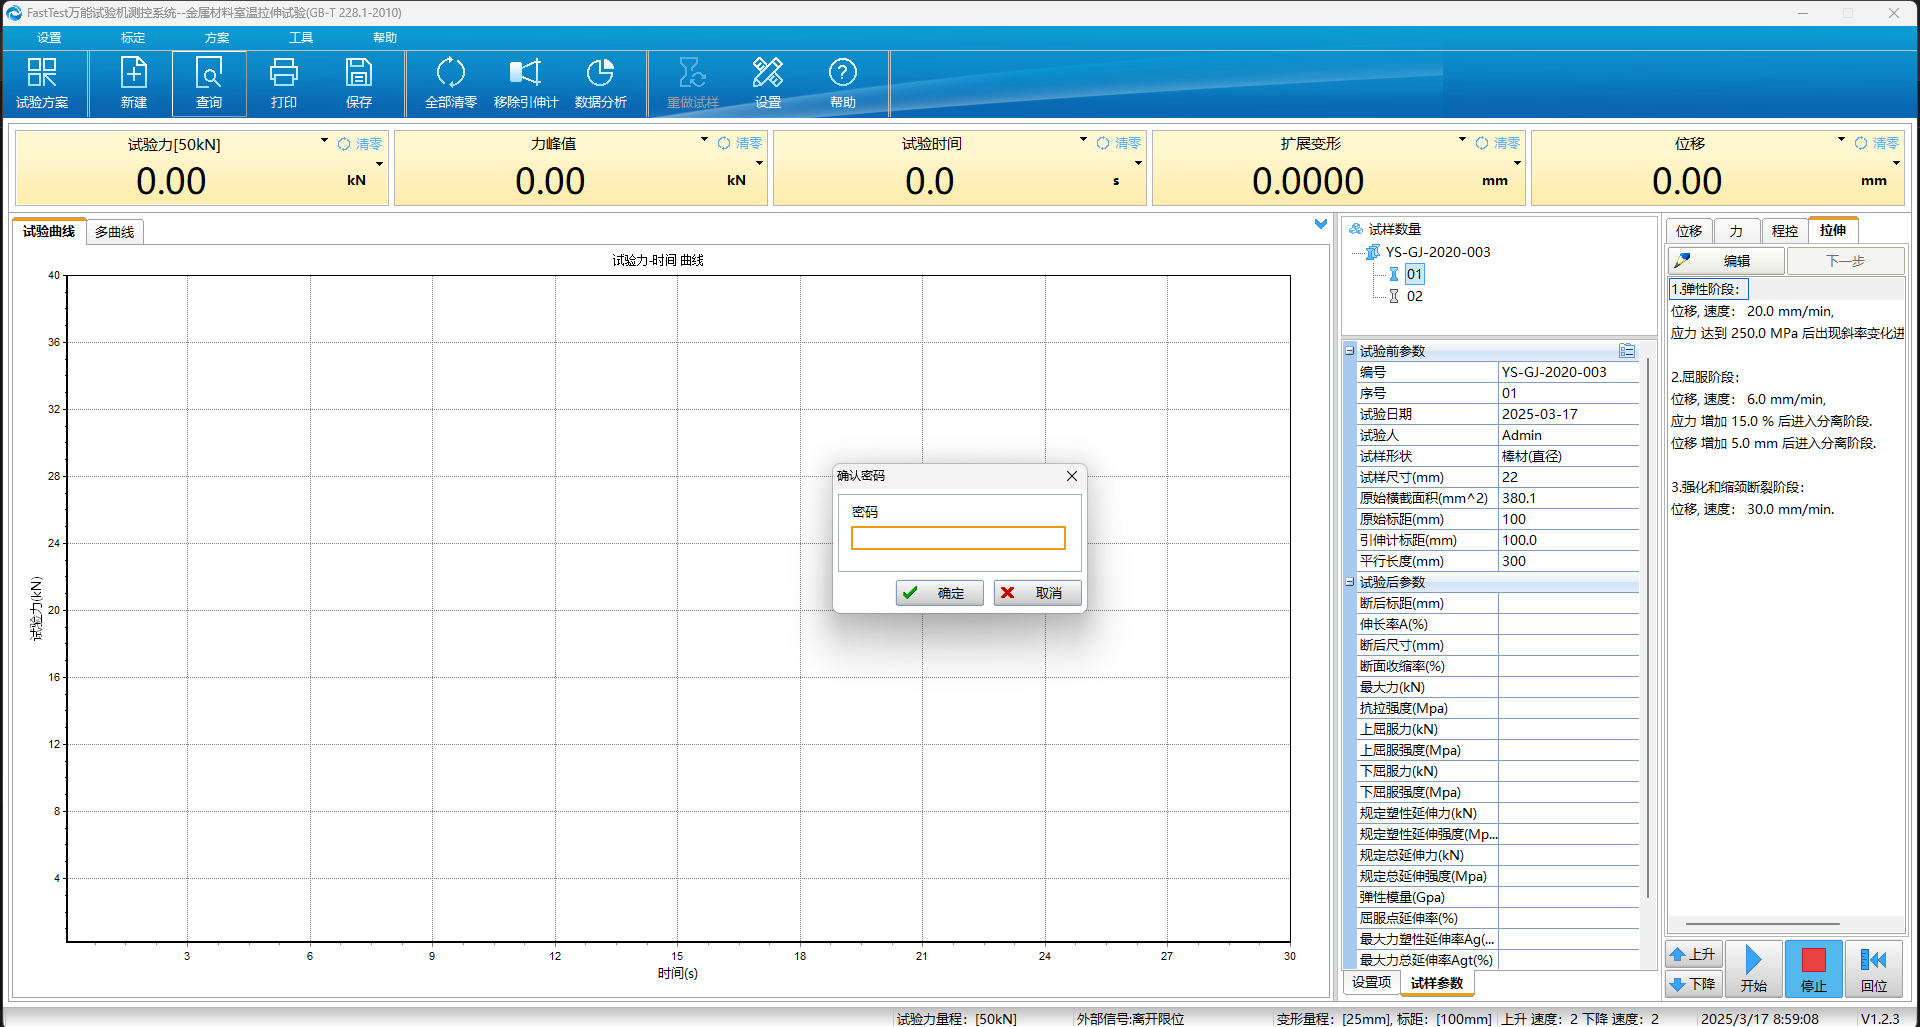Click 确定 in the password dialog
The height and width of the screenshot is (1027, 1920).
click(939, 593)
